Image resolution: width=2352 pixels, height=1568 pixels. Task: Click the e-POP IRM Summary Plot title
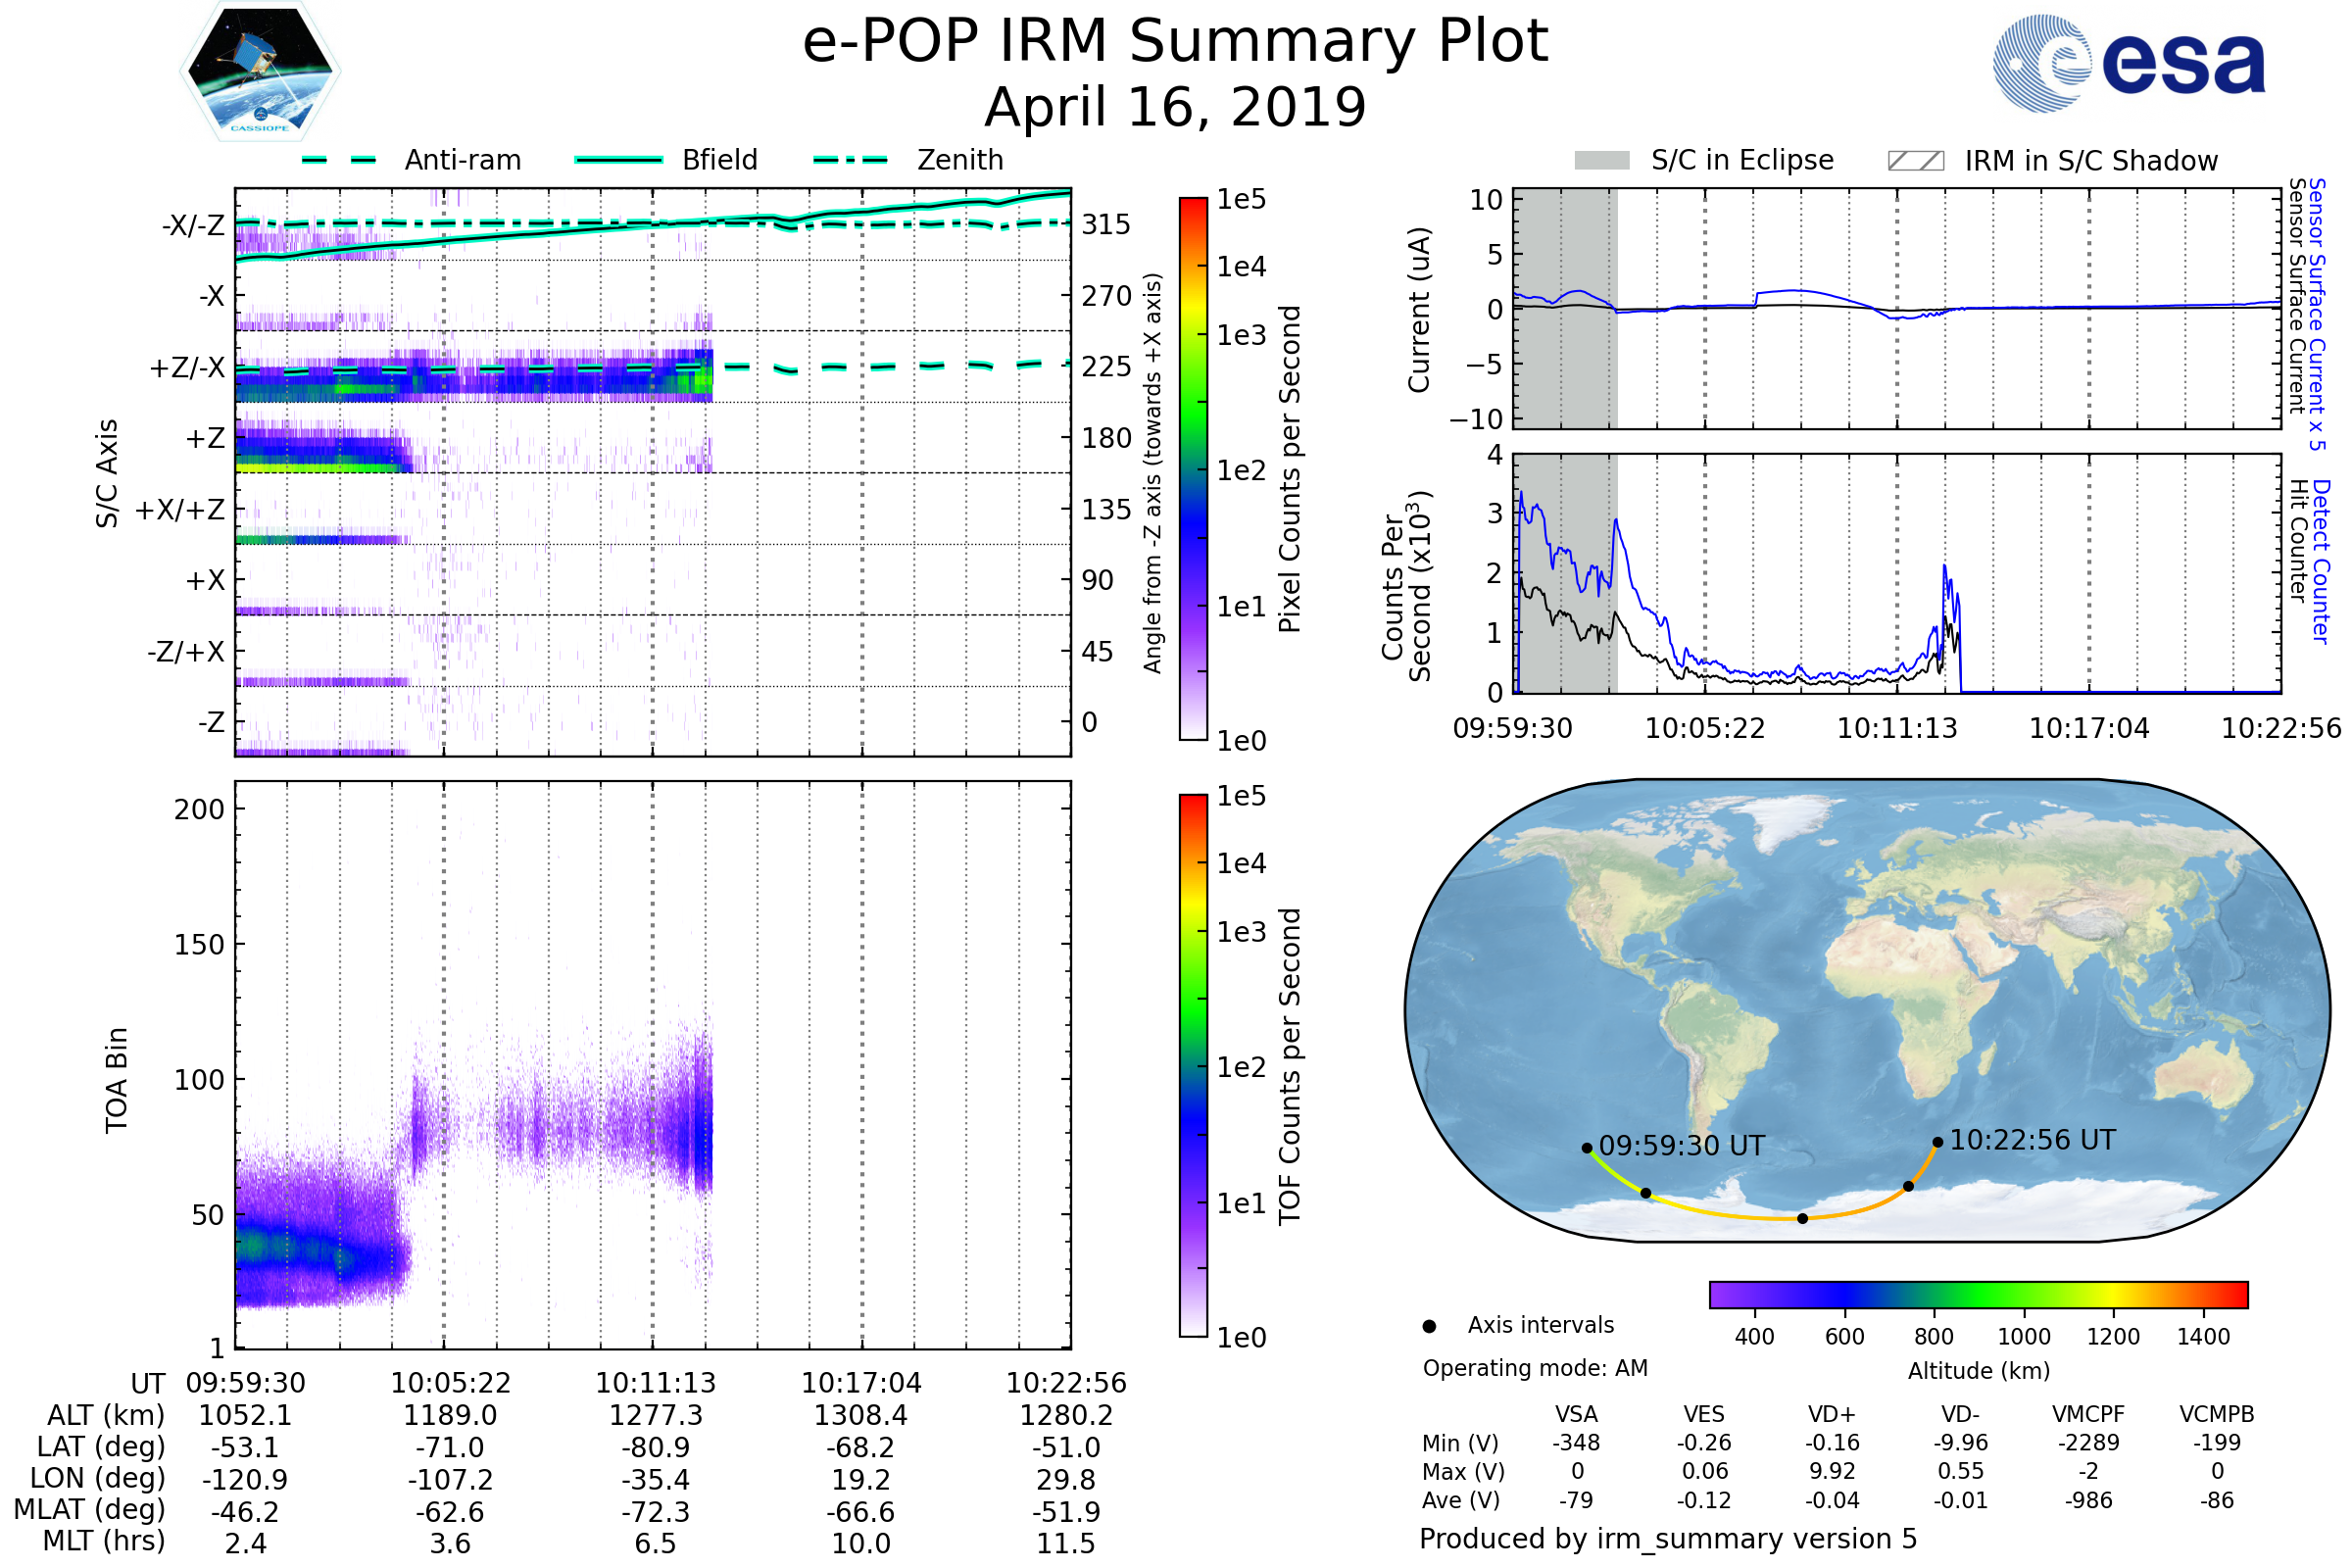(x=1175, y=42)
